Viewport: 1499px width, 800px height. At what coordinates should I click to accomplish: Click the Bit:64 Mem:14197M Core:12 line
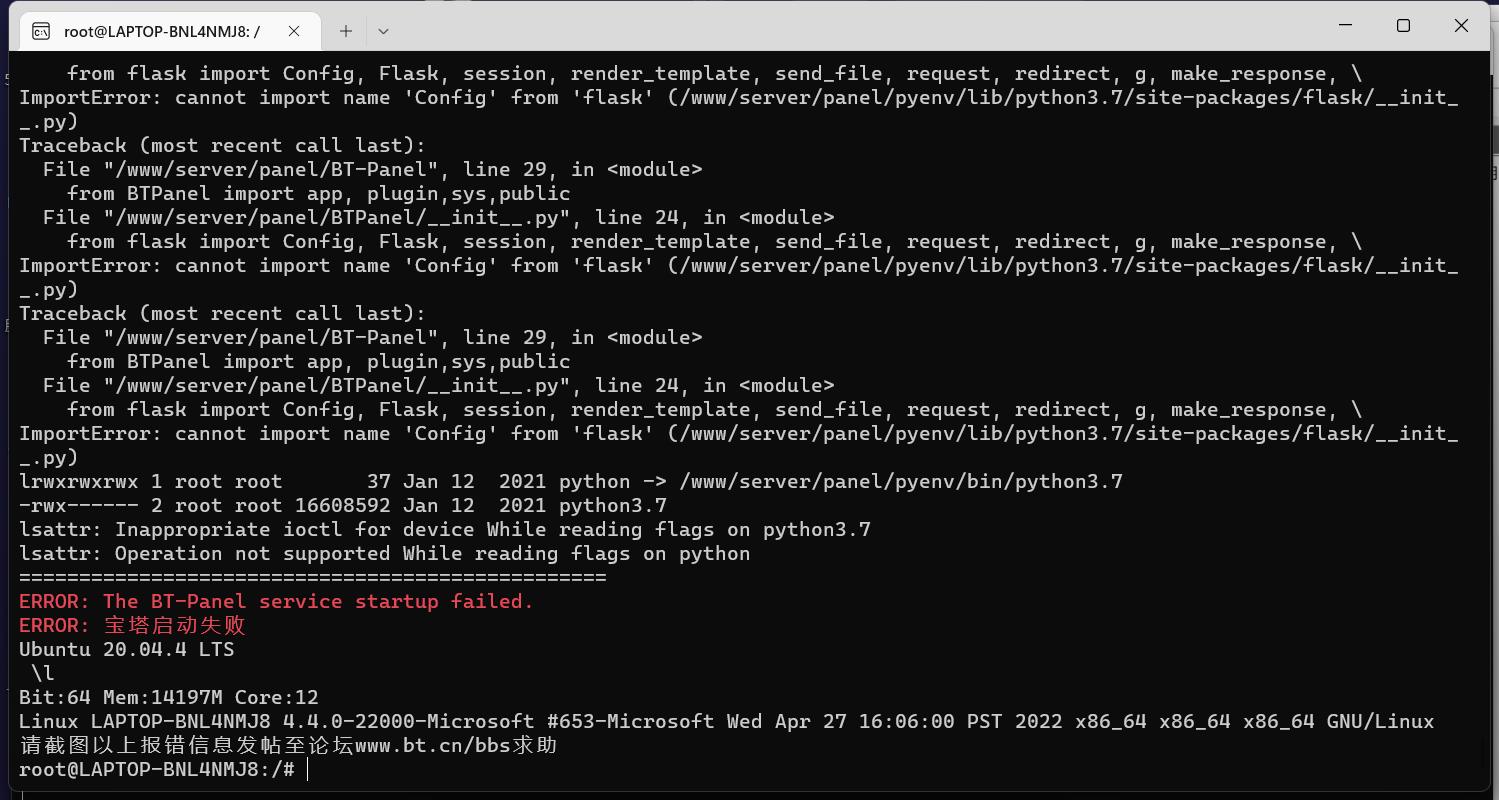tap(168, 697)
